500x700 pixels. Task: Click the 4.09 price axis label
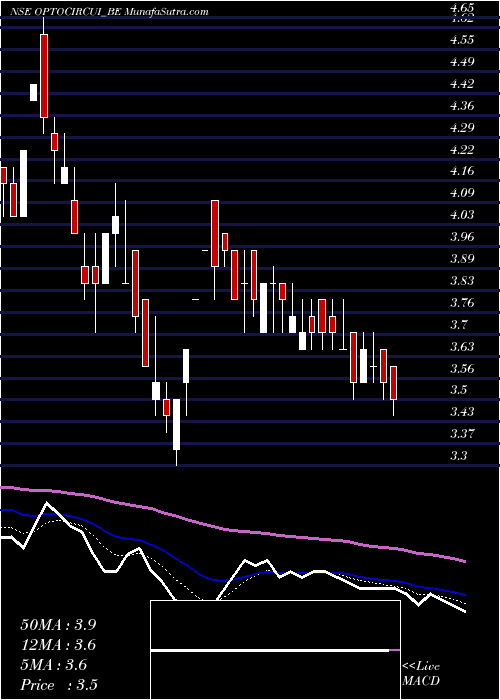click(x=462, y=193)
